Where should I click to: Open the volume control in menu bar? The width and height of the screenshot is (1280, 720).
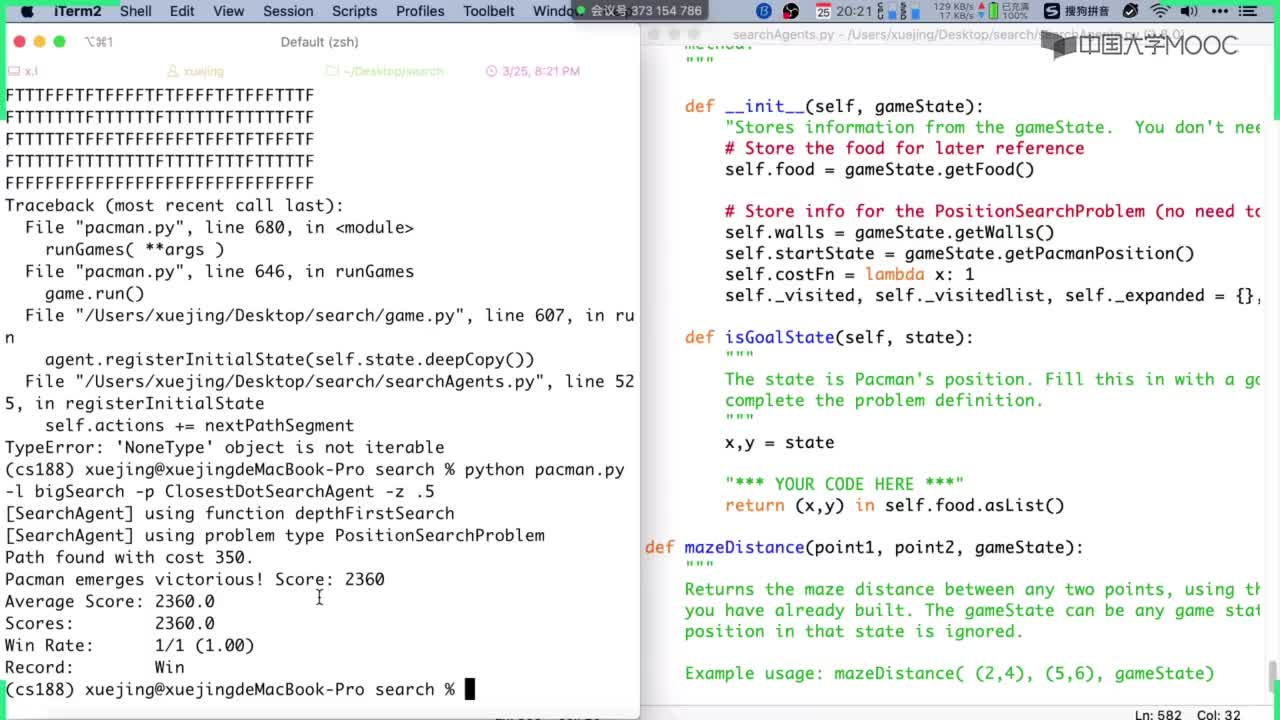coord(1190,11)
